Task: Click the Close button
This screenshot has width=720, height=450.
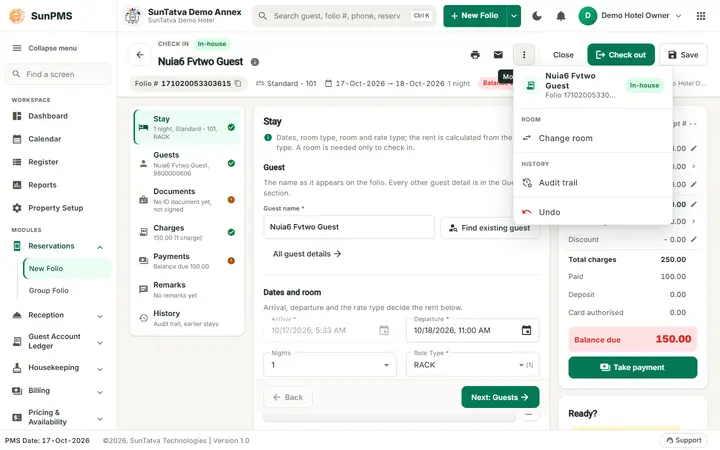Action: tap(563, 55)
